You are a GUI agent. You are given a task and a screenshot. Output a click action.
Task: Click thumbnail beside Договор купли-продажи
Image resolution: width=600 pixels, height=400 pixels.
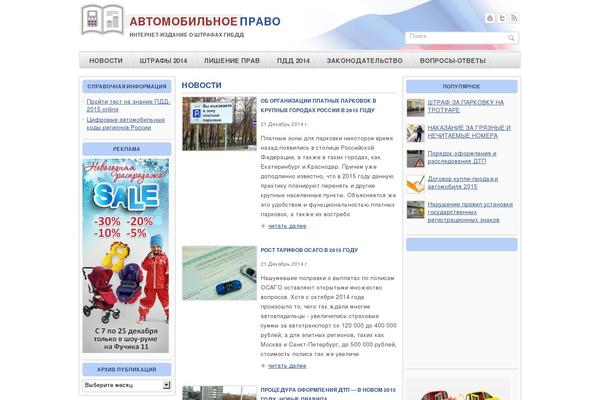pyautogui.click(x=416, y=184)
